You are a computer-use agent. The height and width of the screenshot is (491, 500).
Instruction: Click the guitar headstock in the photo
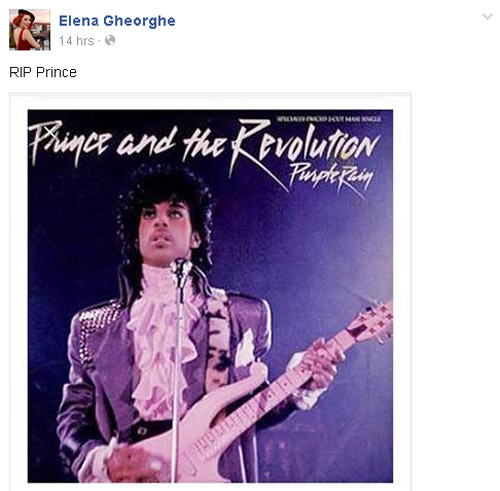370,323
